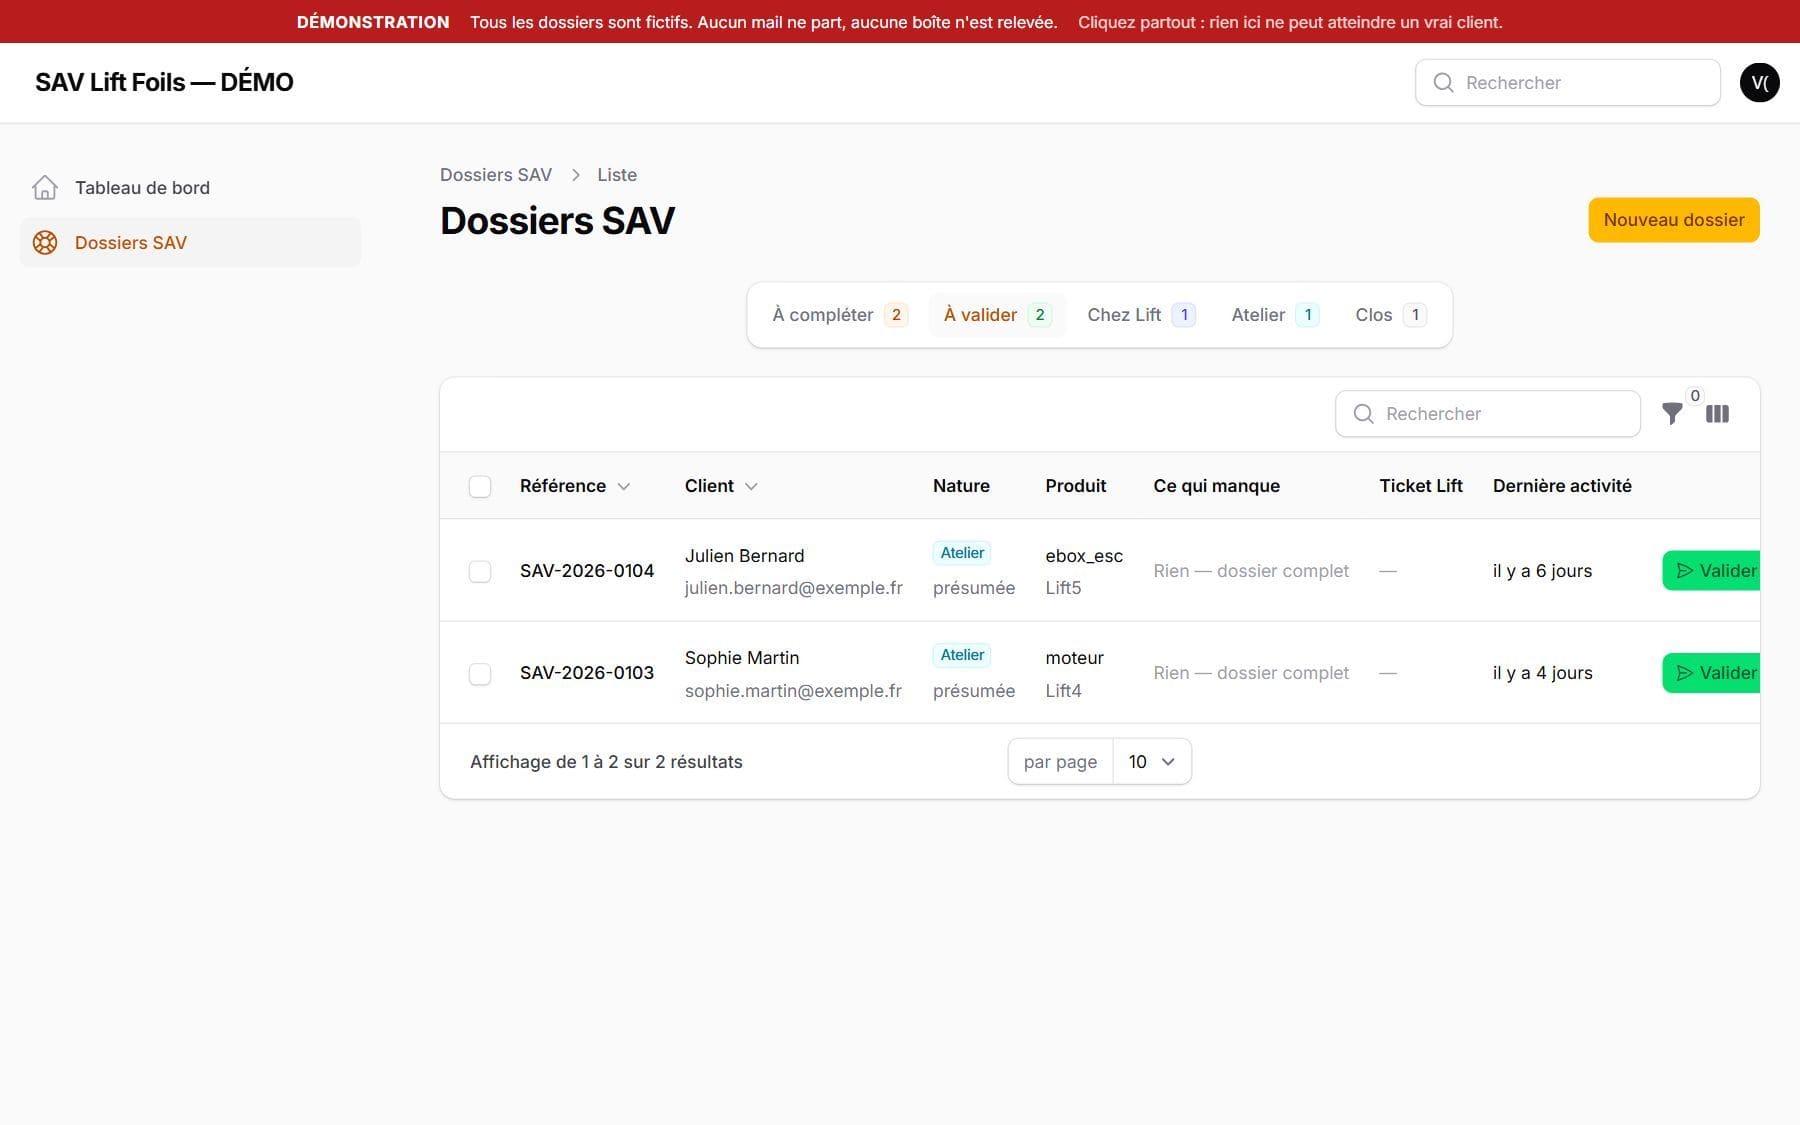Open the SAV-2026-0104 reference
1800x1125 pixels.
point(587,571)
